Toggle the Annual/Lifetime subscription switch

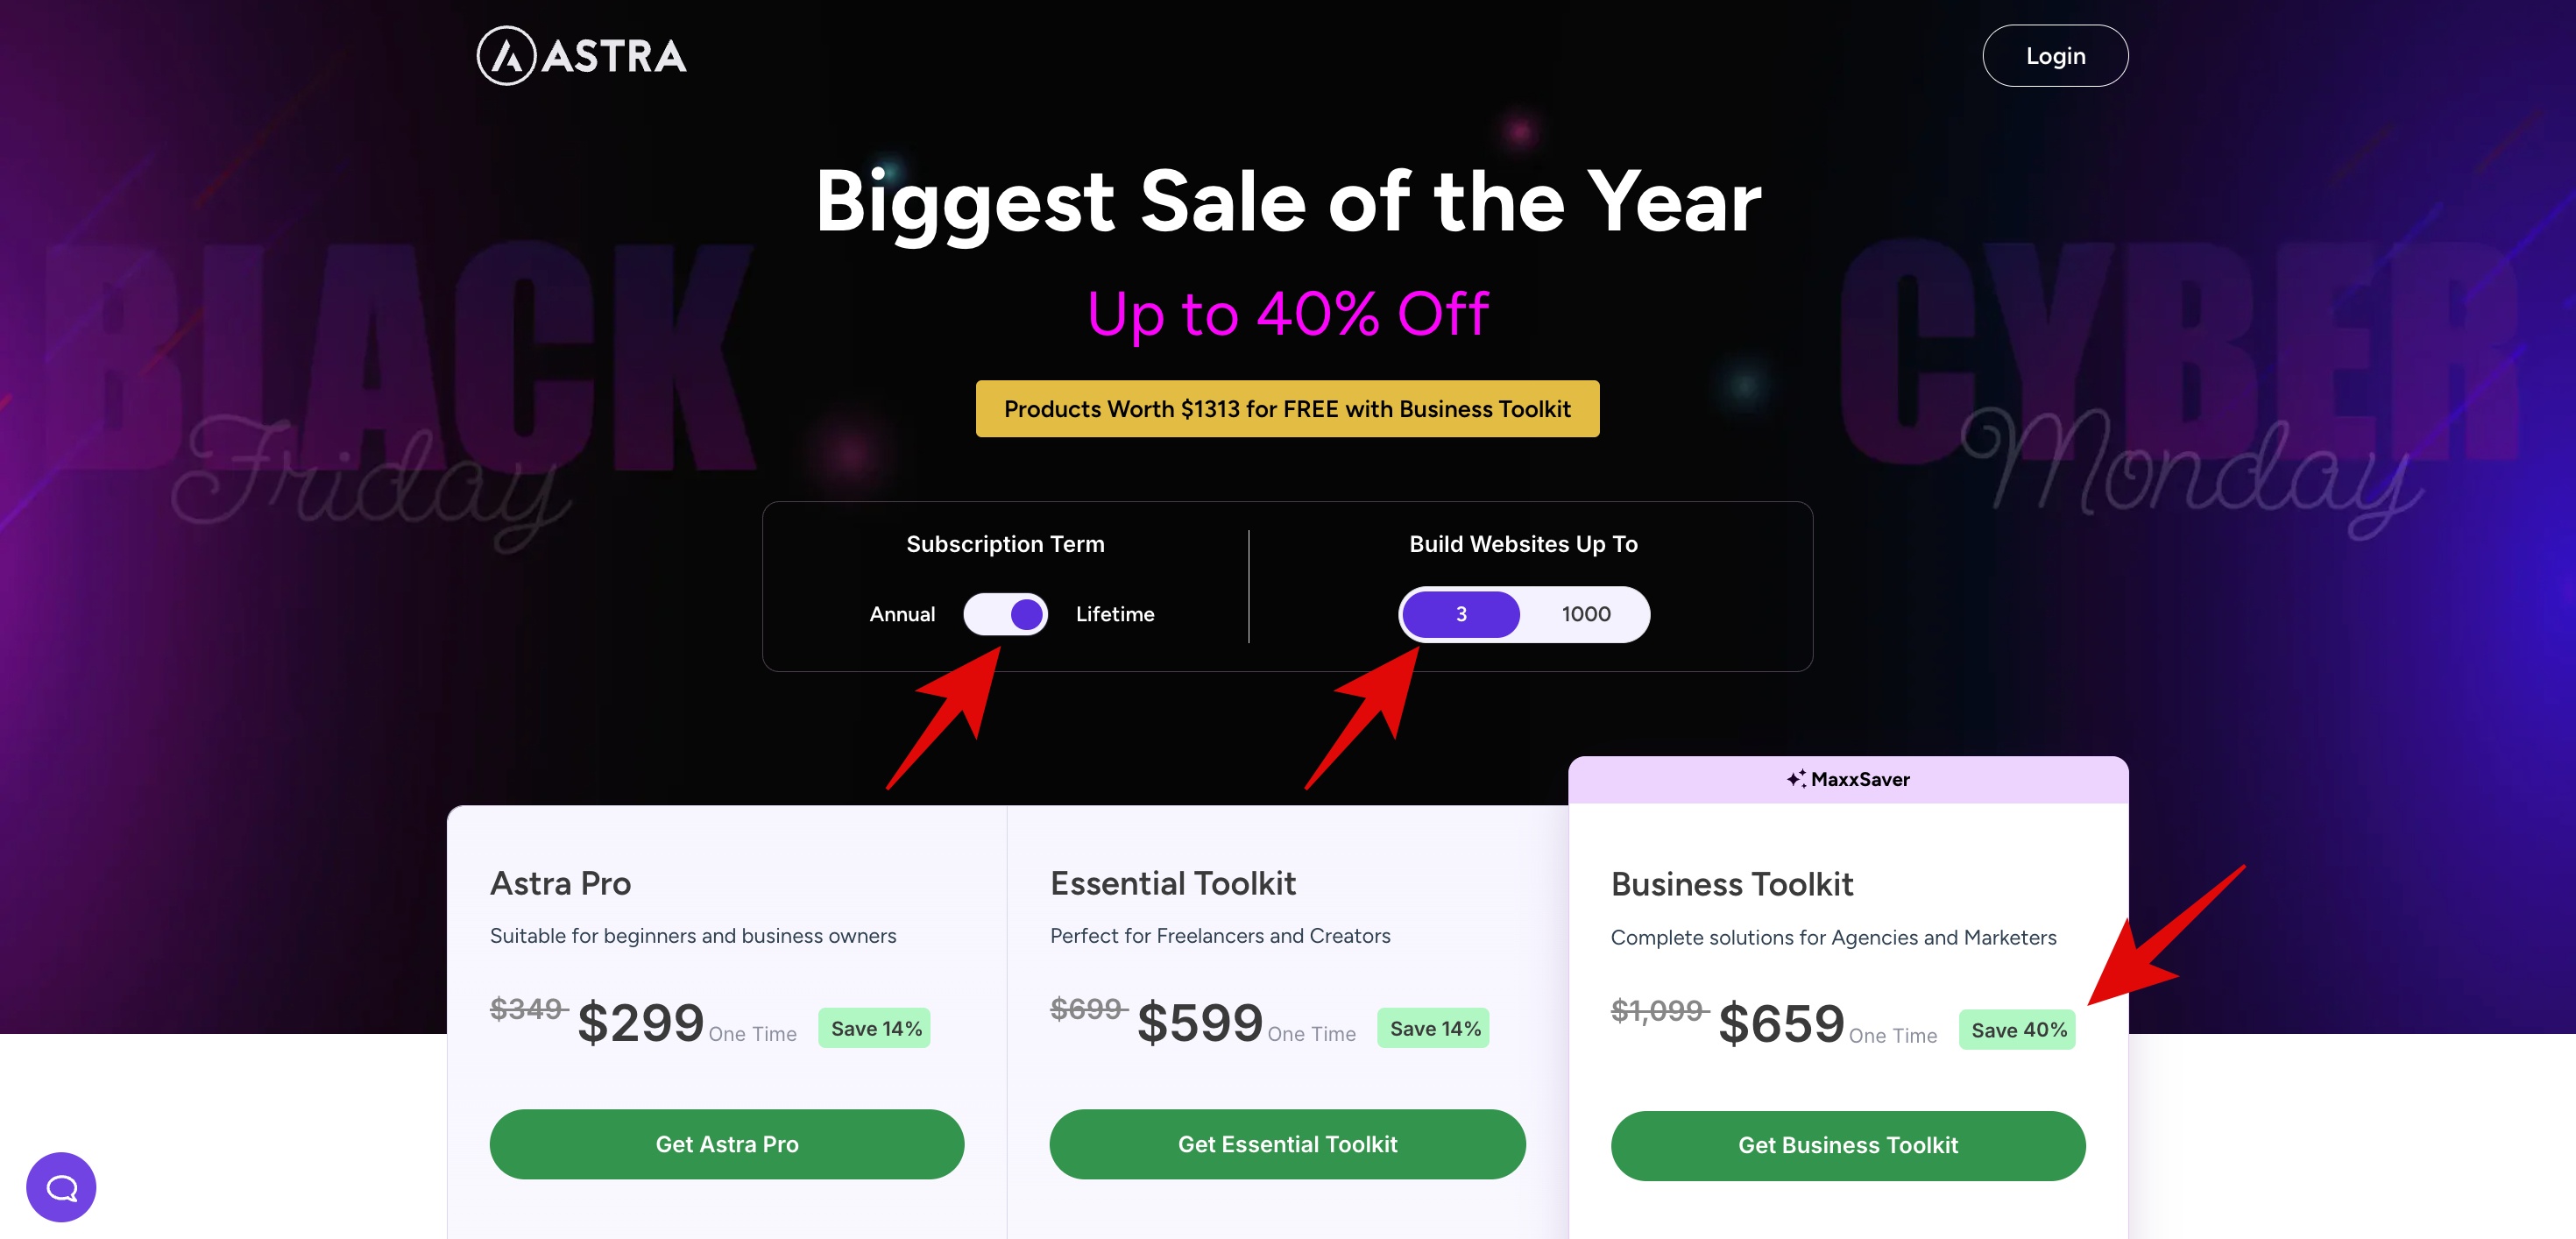tap(1005, 614)
